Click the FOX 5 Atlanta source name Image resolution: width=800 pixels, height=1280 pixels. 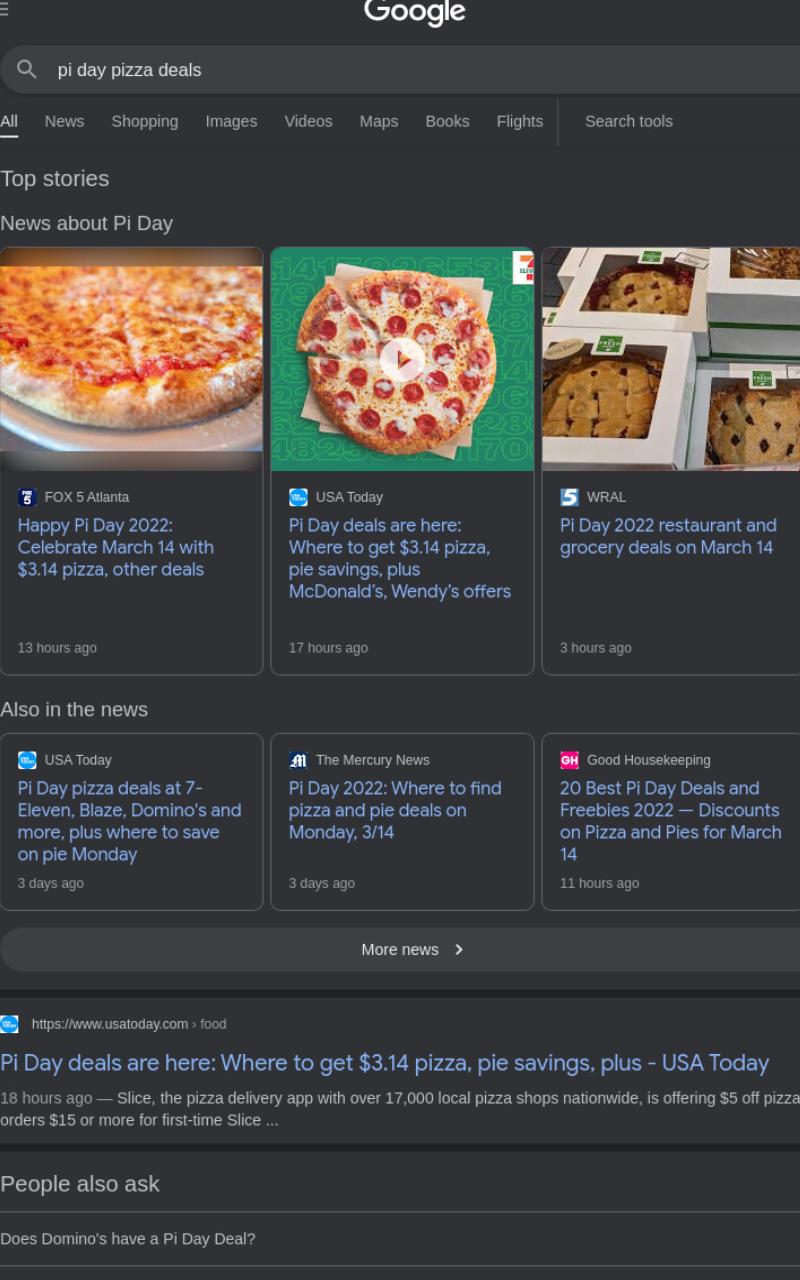(x=87, y=497)
